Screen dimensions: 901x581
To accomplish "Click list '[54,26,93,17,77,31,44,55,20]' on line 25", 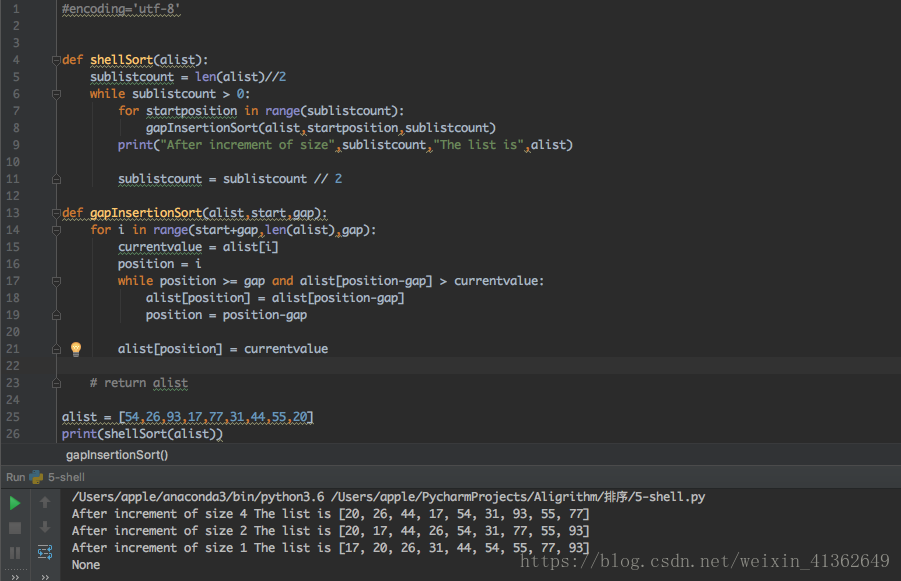I will coord(216,417).
